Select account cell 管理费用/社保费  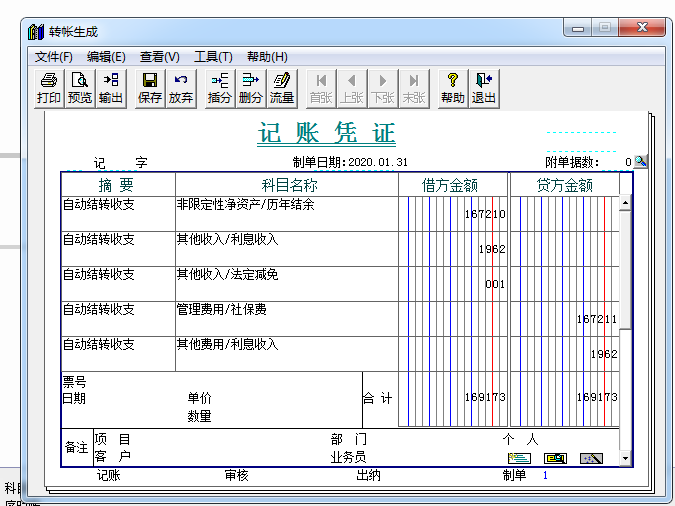point(287,319)
